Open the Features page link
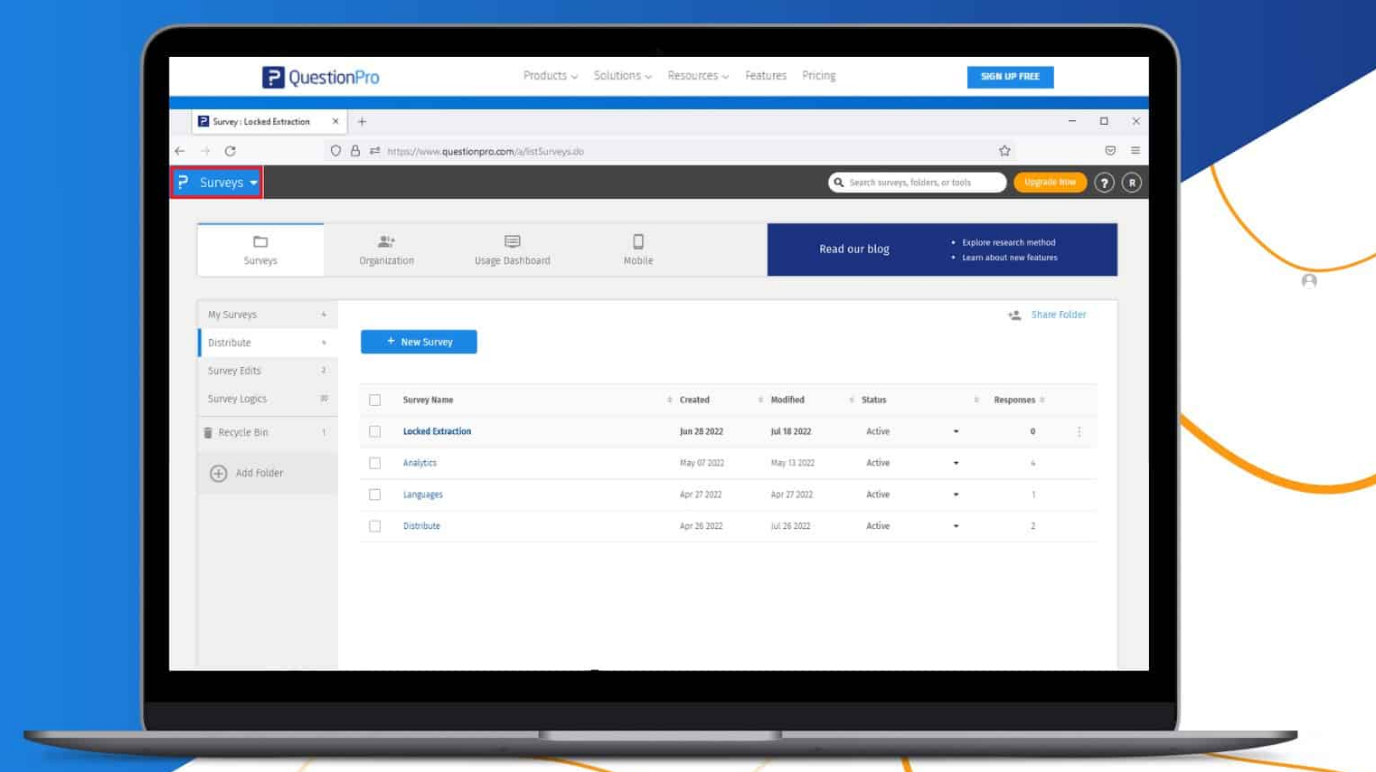1376x772 pixels. (766, 76)
